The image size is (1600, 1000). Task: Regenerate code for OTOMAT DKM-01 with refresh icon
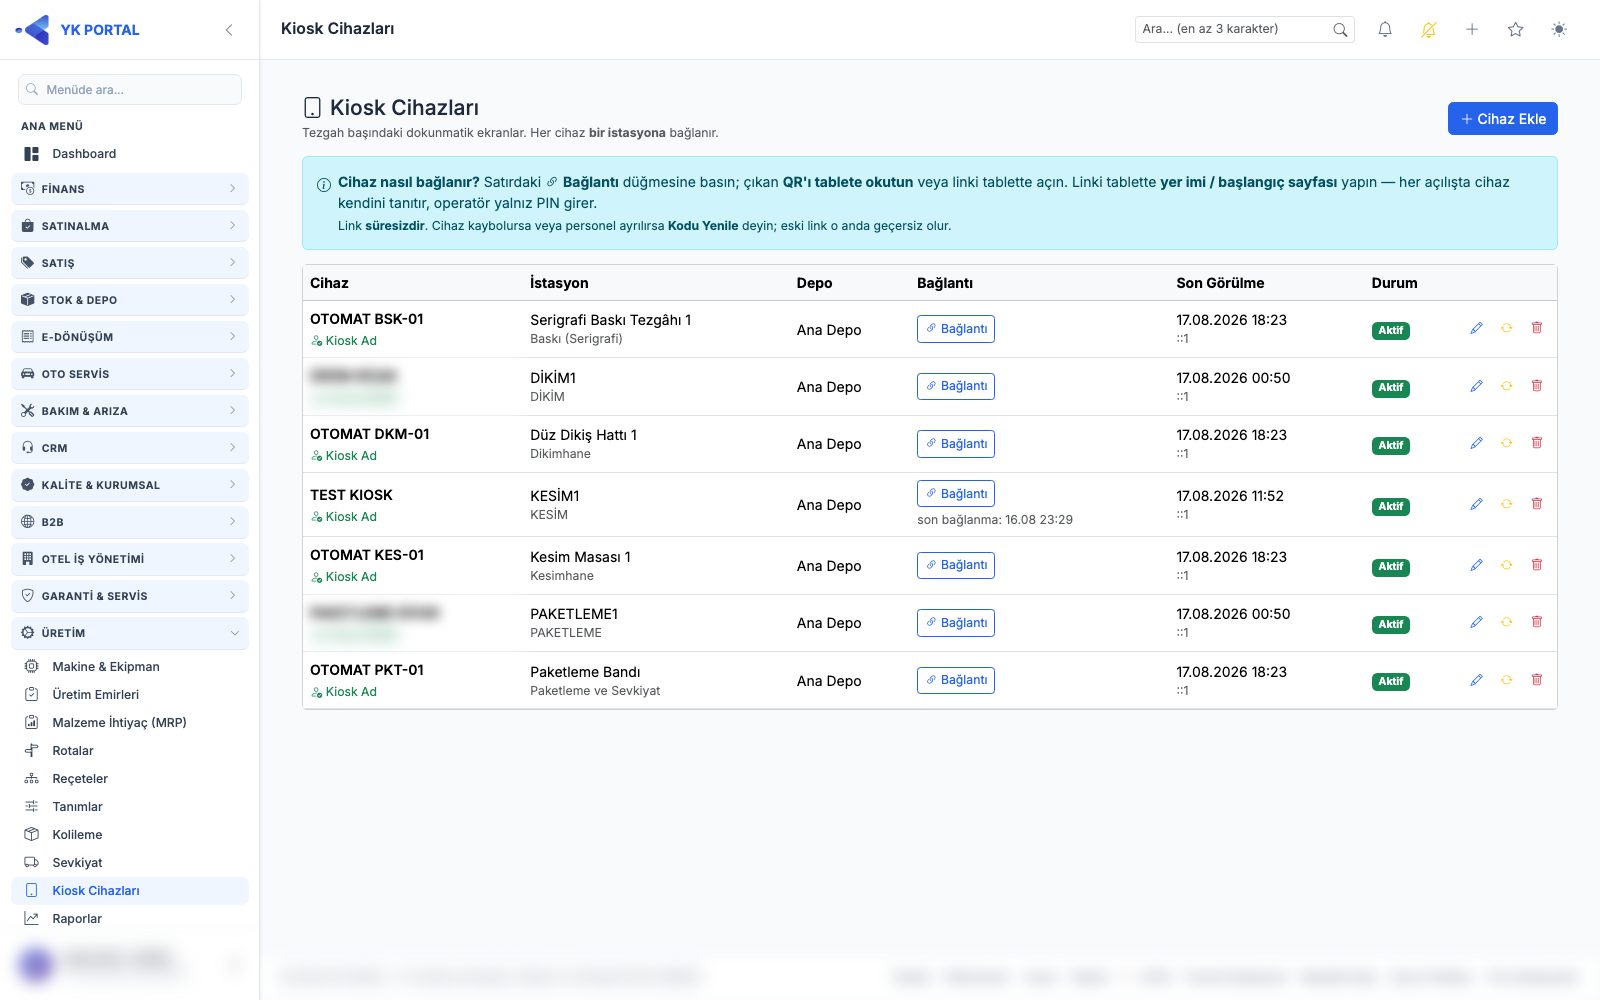click(x=1506, y=443)
